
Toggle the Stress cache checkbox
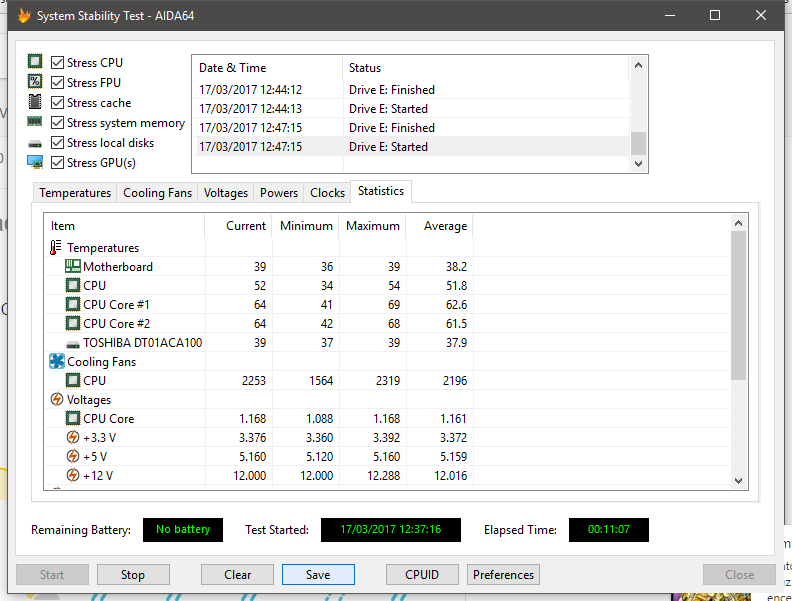[x=58, y=103]
